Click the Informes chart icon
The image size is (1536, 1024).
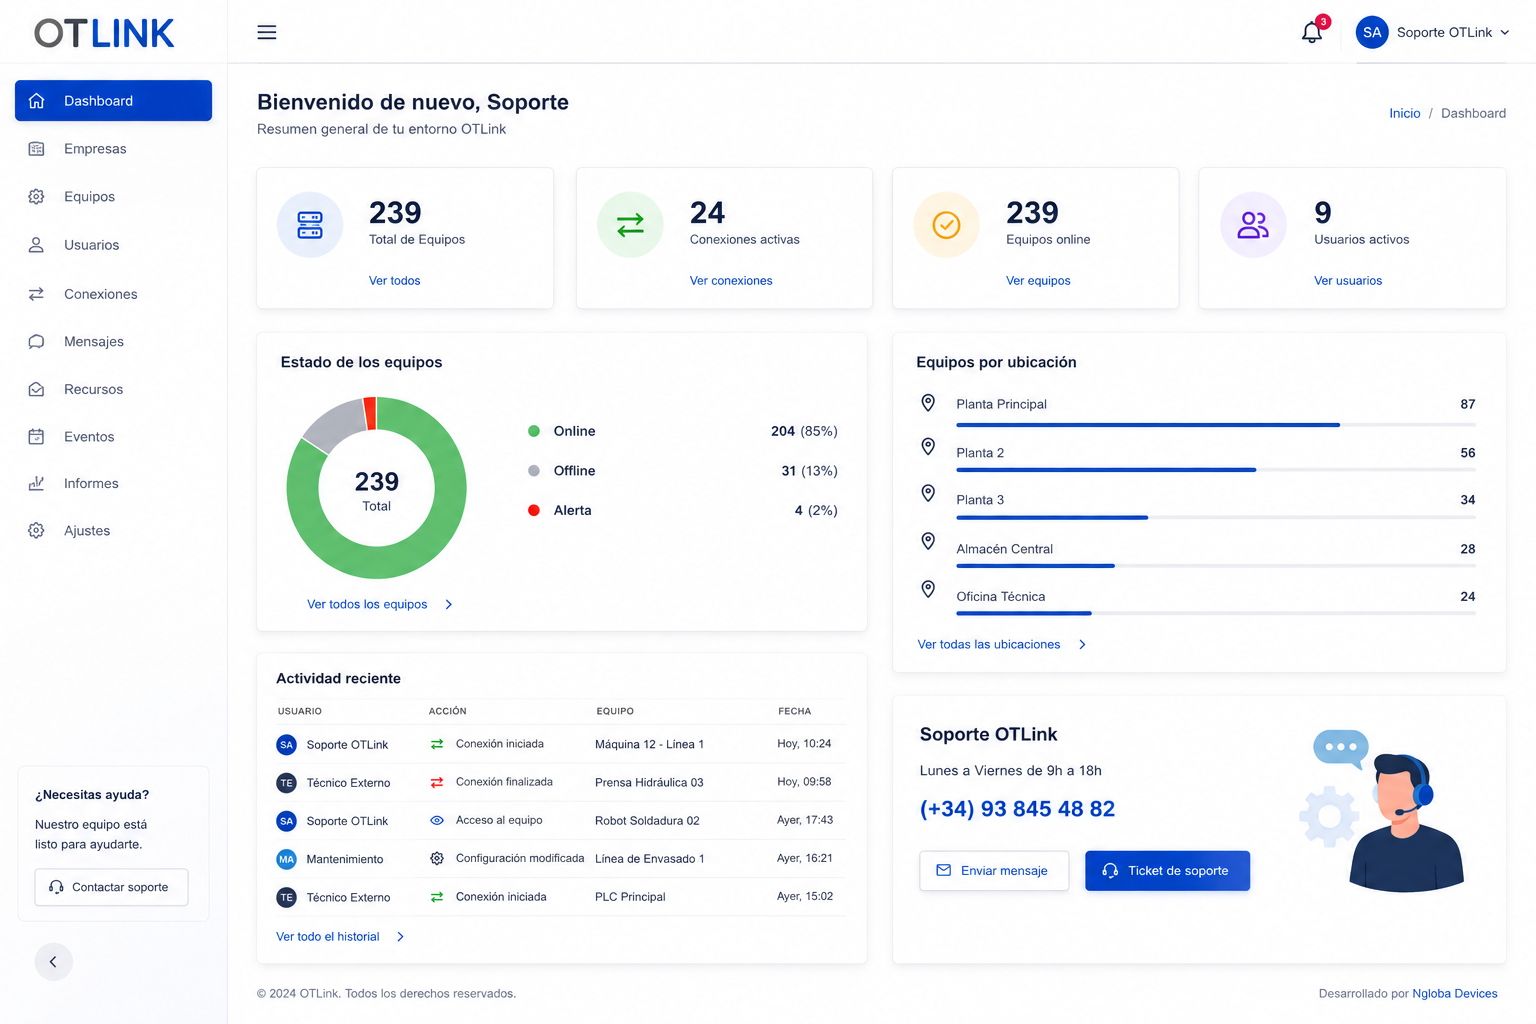pyautogui.click(x=36, y=483)
